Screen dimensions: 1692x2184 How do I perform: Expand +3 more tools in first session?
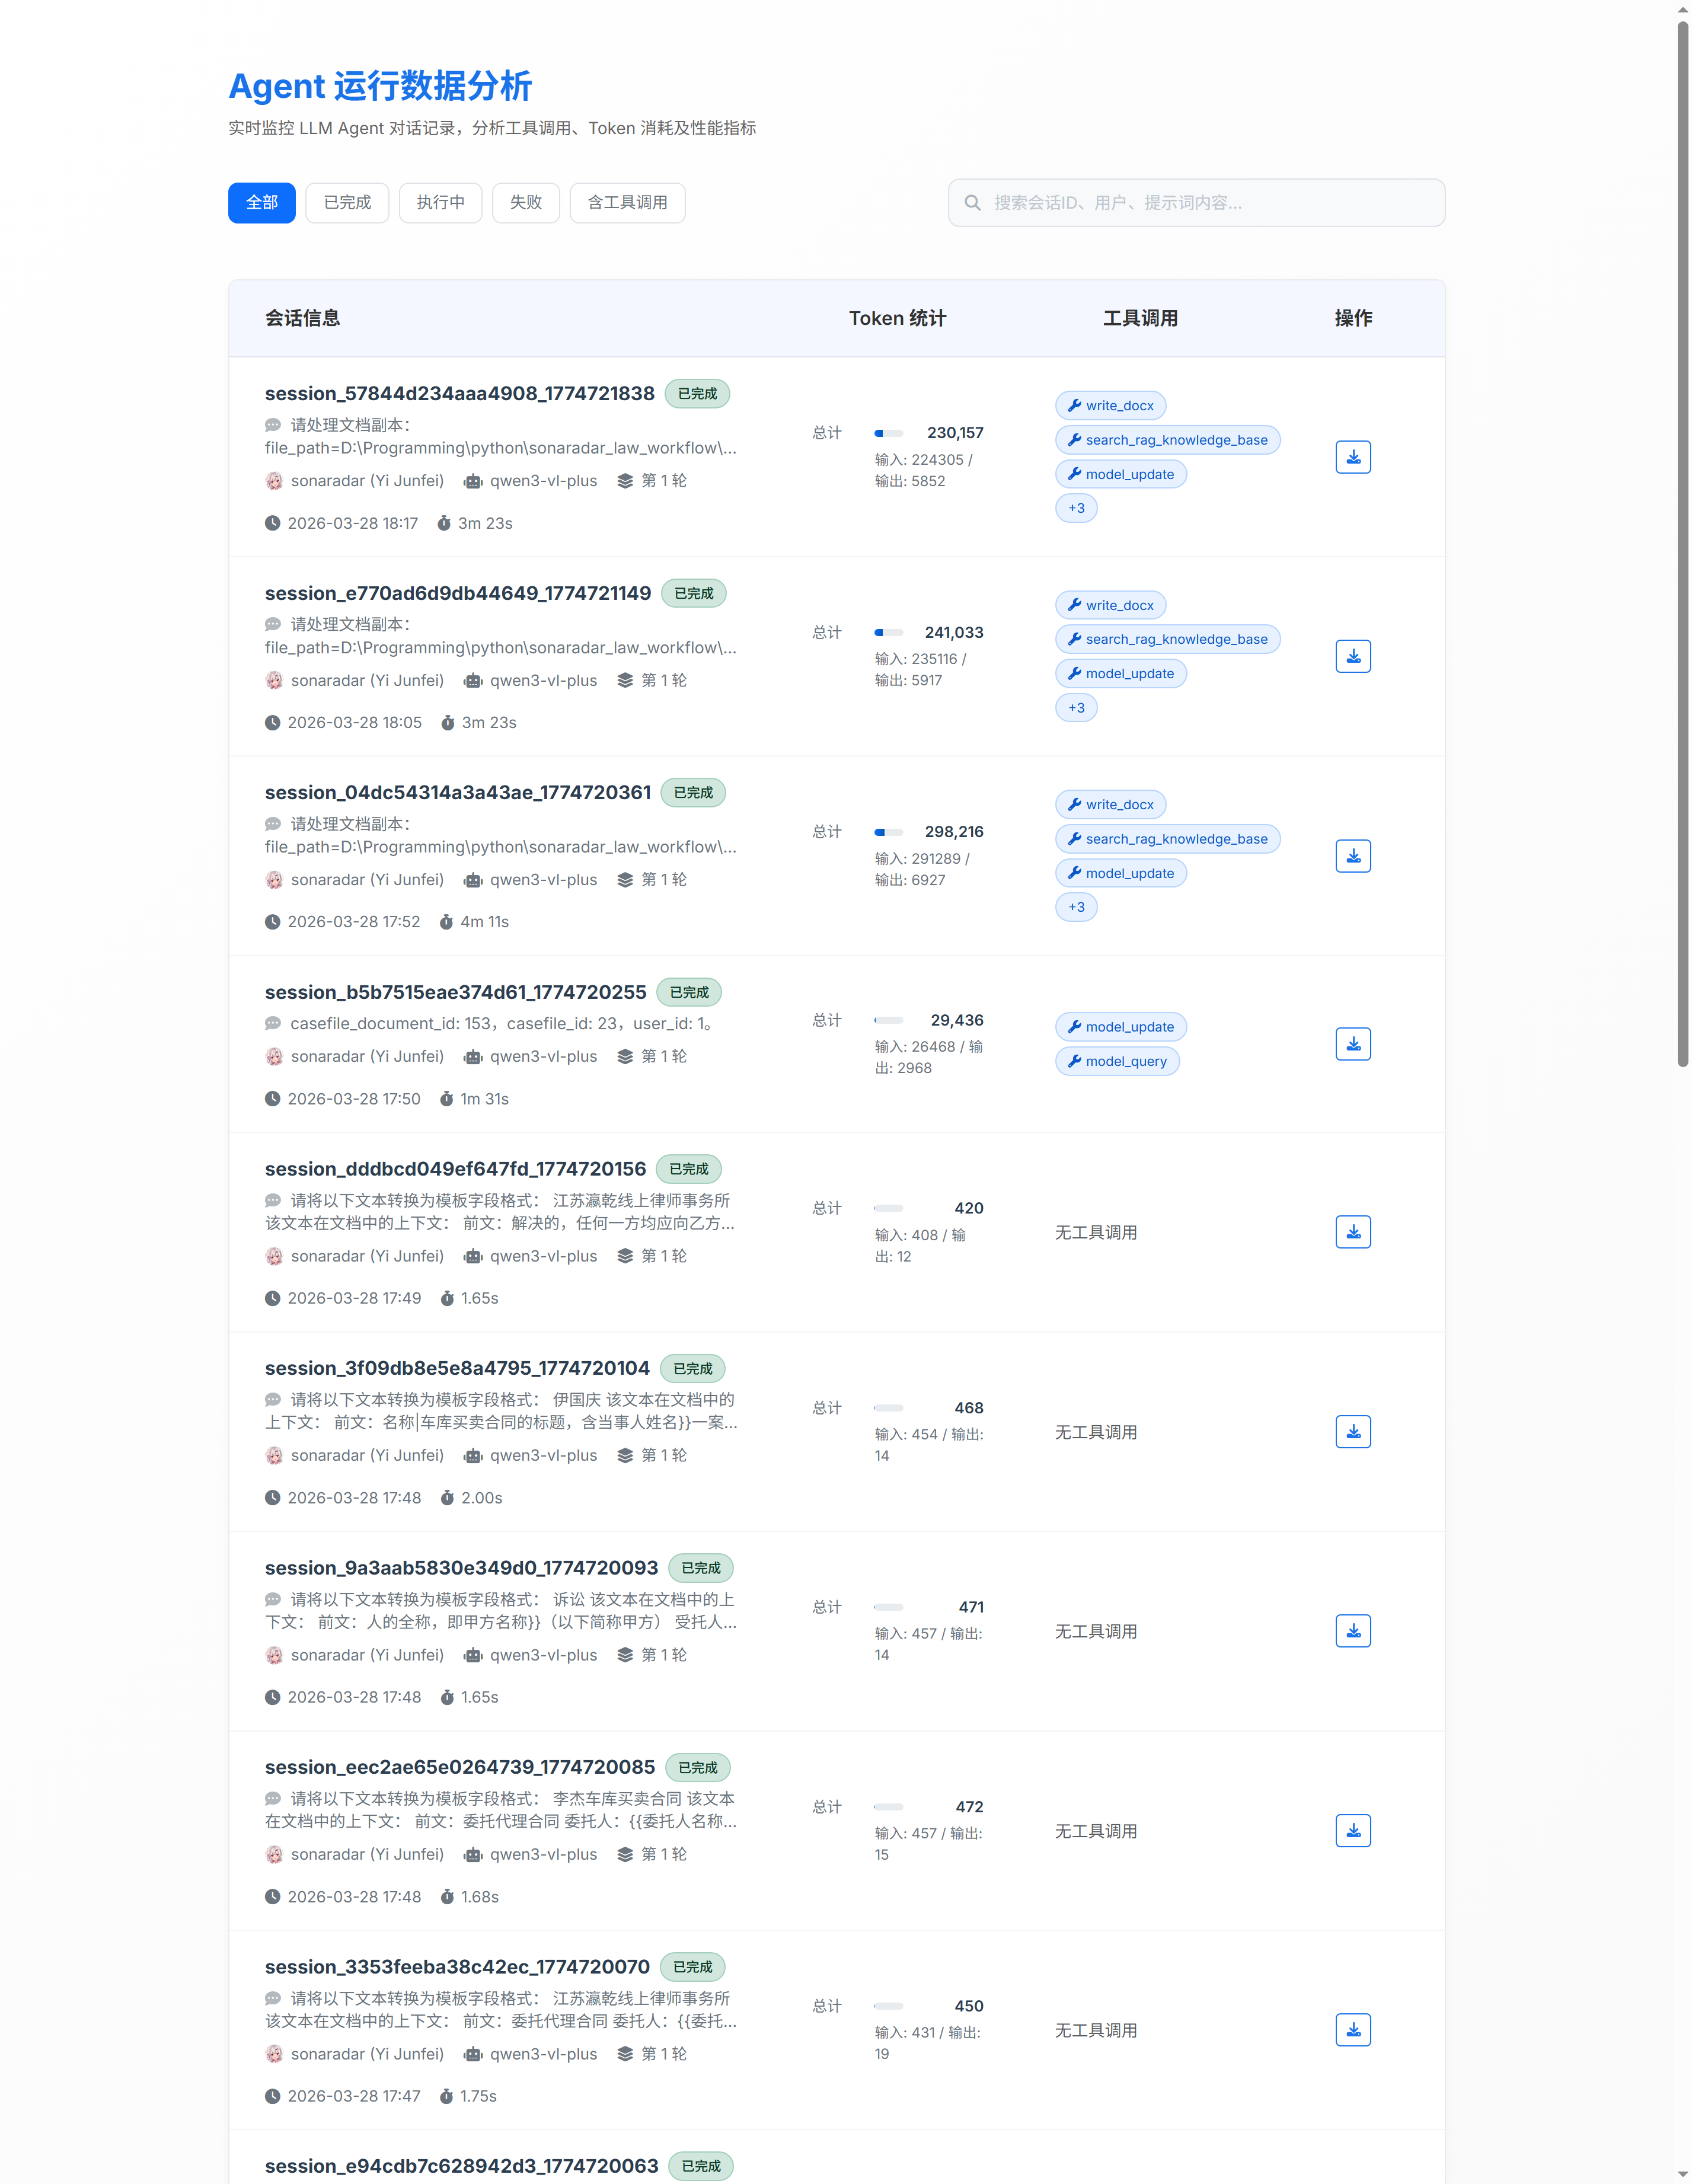click(1076, 508)
